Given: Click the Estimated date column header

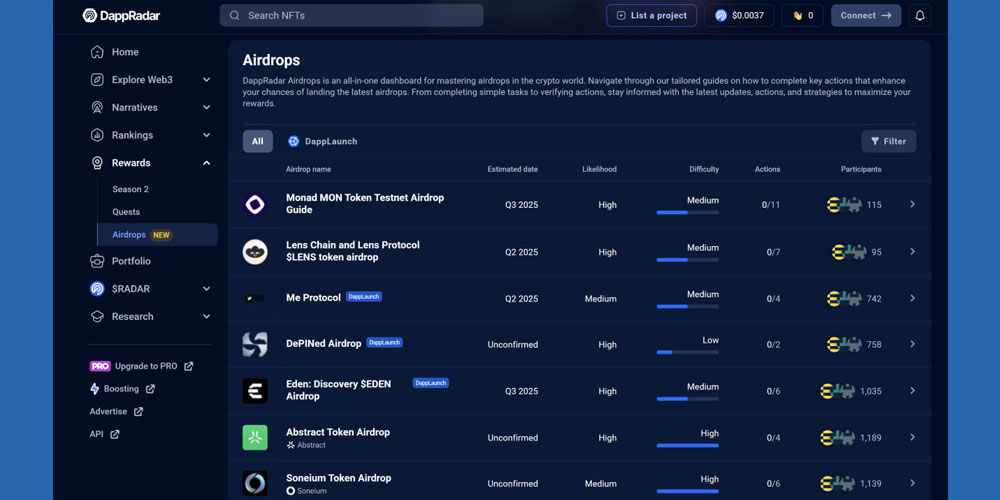Looking at the screenshot, I should (513, 169).
